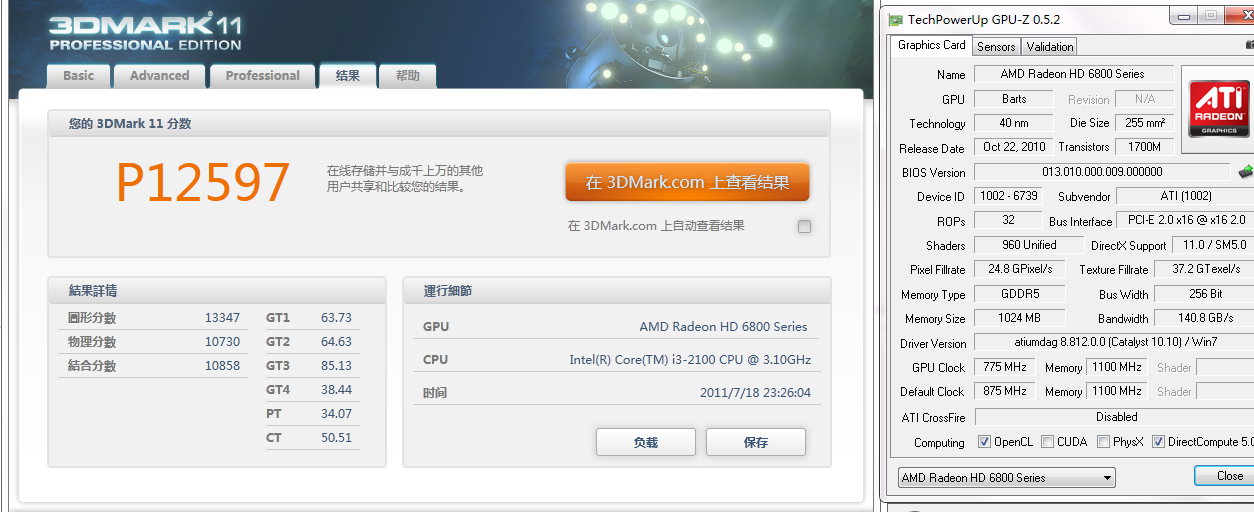Click the Shaders field 960 Unified
This screenshot has width=1254, height=512.
point(1028,245)
